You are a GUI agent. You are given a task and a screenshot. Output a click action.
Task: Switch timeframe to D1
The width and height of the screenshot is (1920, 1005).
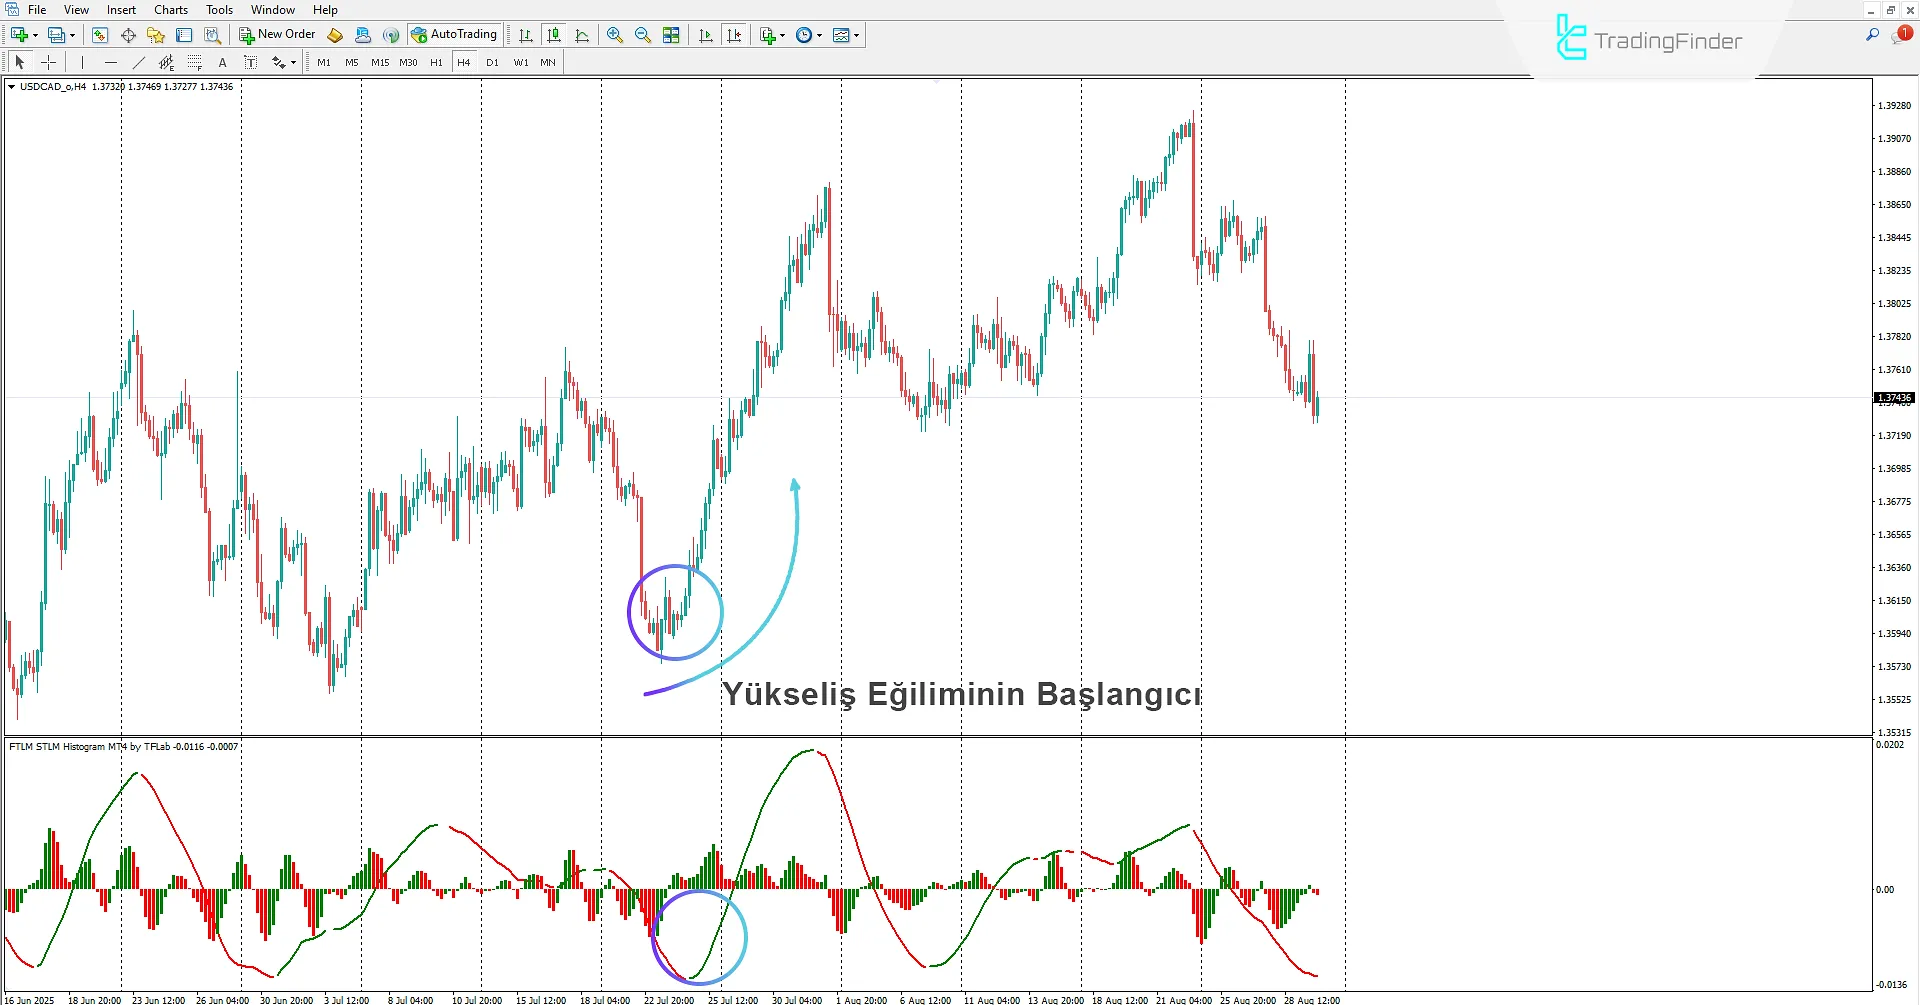(492, 61)
